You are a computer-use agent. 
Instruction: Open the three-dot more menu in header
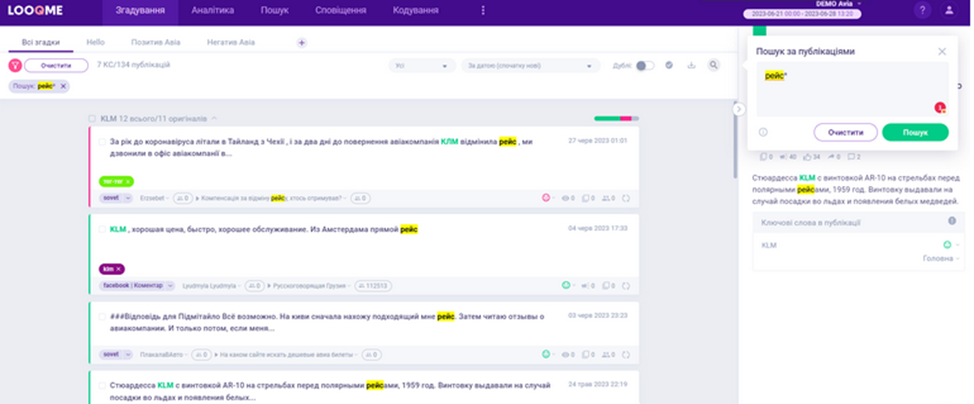483,10
